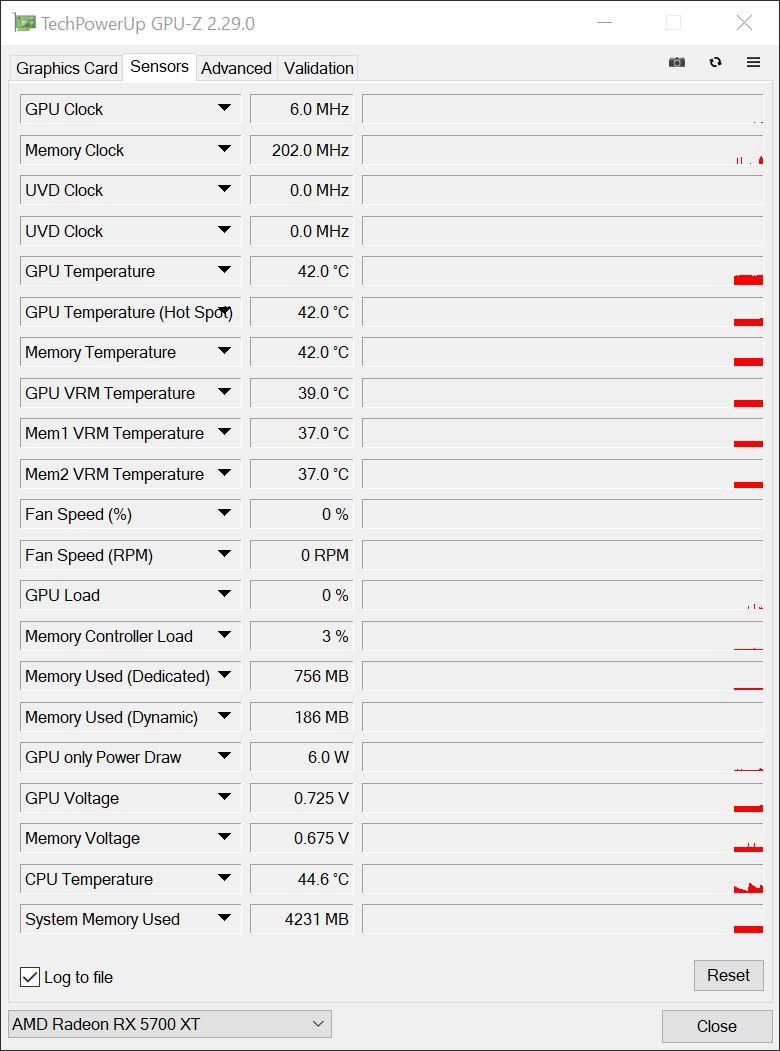Open GPU Voltage sensor options arrow
The width and height of the screenshot is (780, 1051).
225,798
